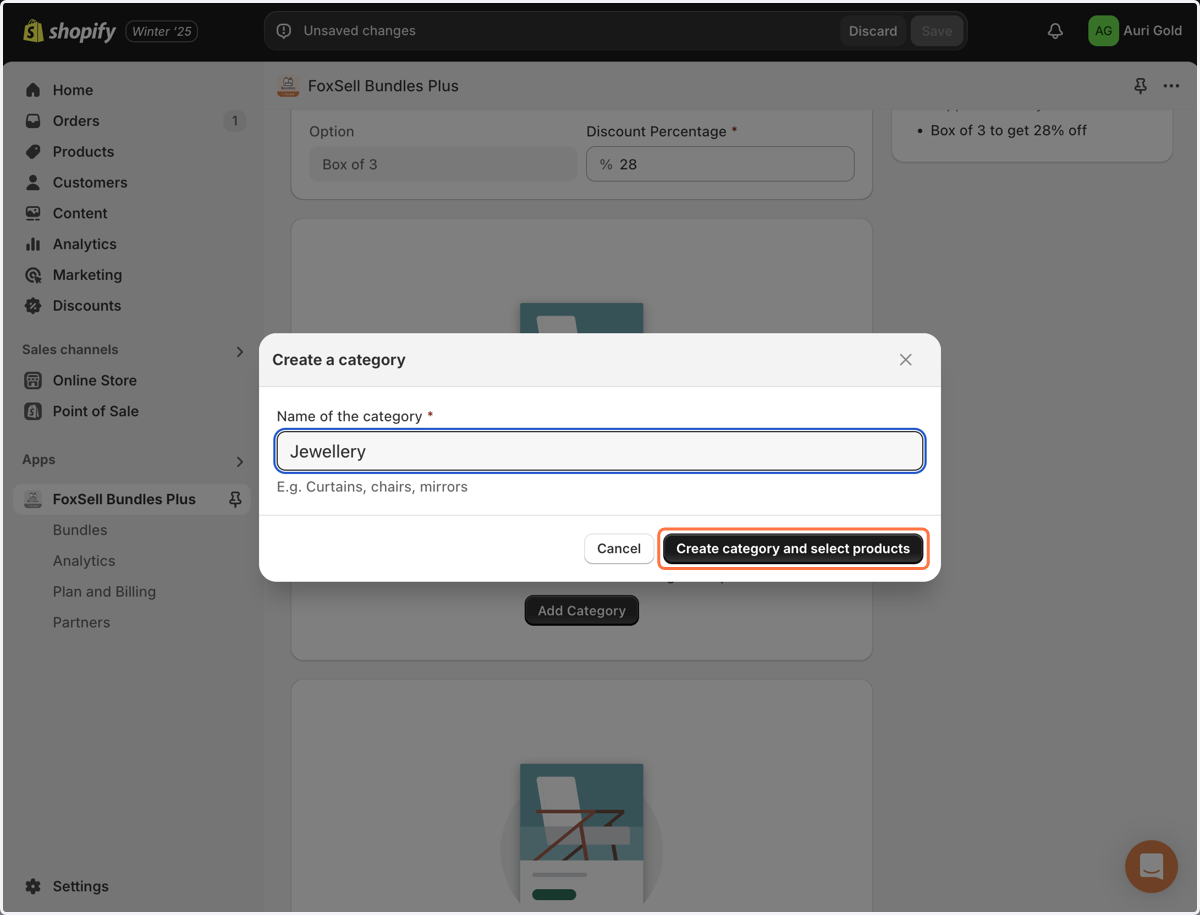Cancel the category creation
This screenshot has height=915, width=1200.
tap(619, 549)
